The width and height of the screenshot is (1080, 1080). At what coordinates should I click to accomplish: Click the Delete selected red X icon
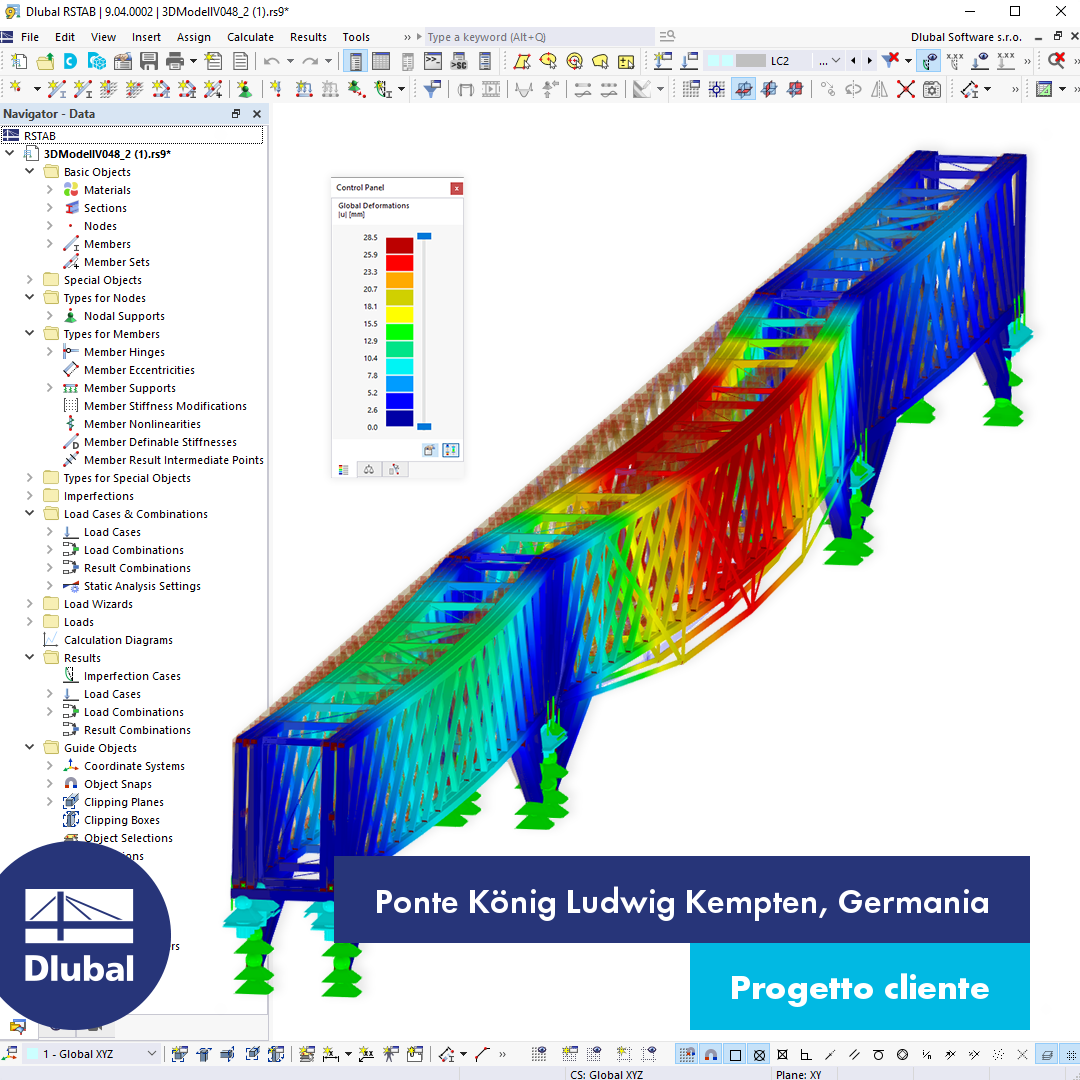(x=906, y=89)
